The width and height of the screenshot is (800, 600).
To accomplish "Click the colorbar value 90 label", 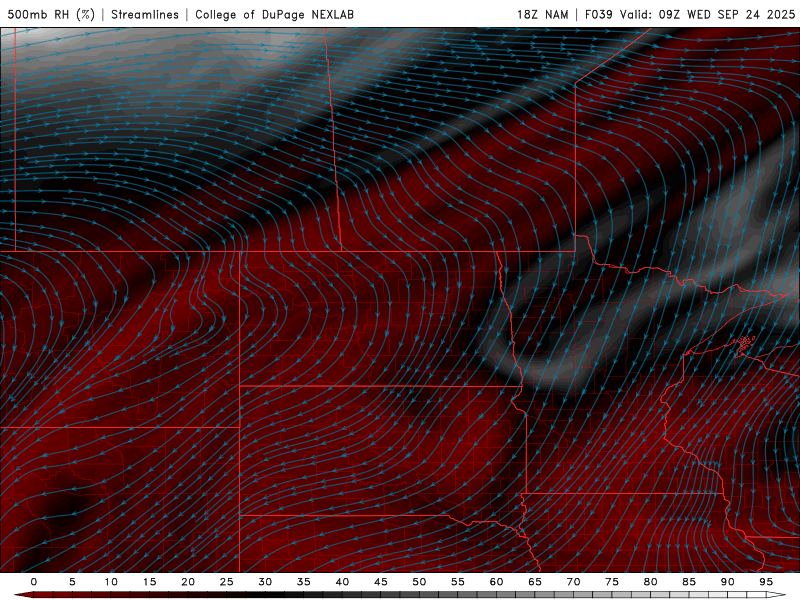I will (728, 582).
